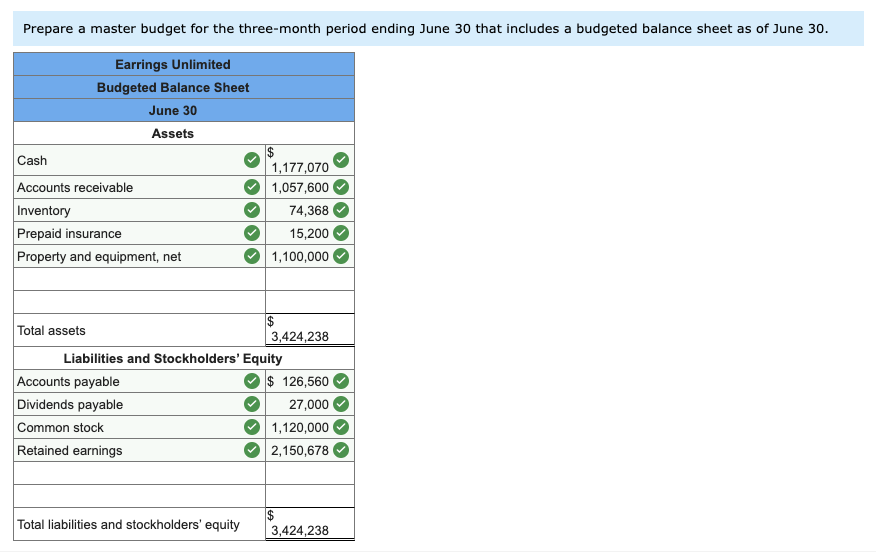Screen dimensions: 876x553
Task: Select the Cash account label cell
Action: pos(139,160)
